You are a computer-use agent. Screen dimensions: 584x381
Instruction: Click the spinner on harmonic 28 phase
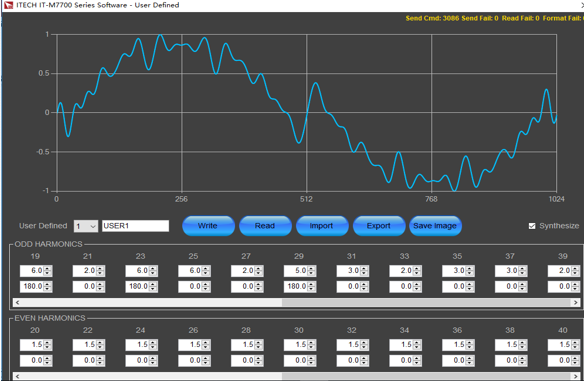coord(258,361)
